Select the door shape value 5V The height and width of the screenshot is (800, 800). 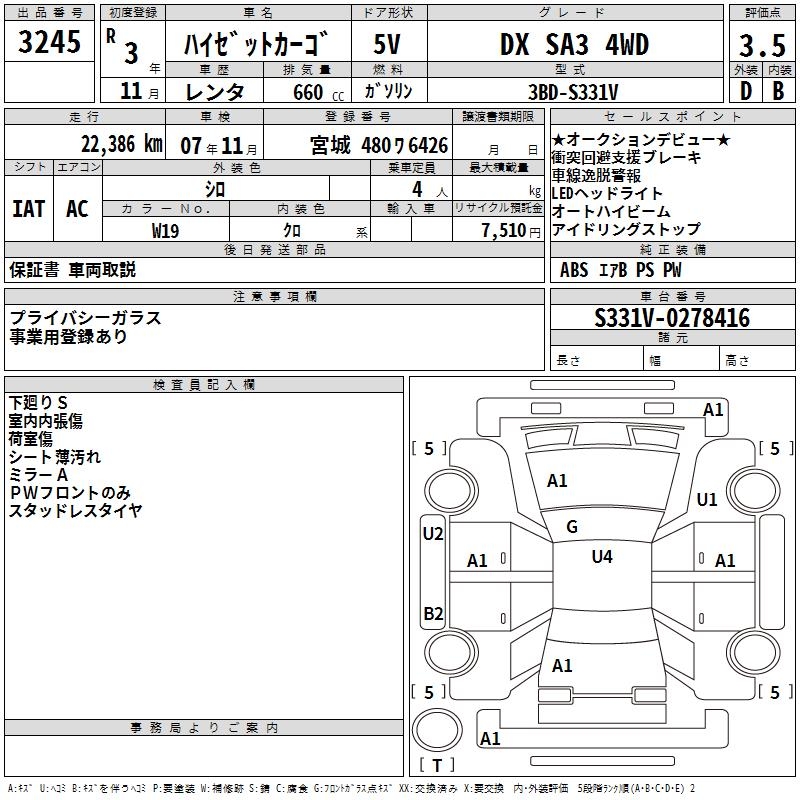[x=387, y=44]
